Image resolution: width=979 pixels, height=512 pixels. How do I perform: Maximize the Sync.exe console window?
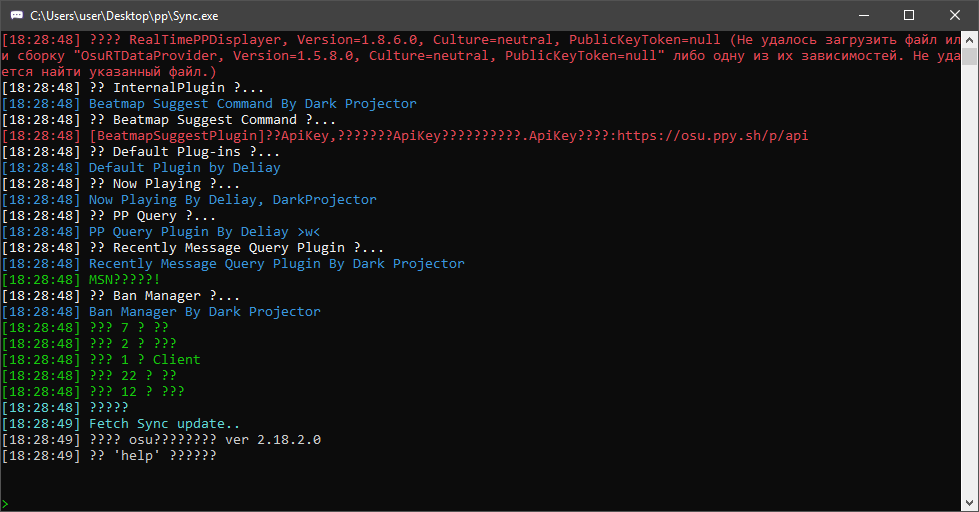pyautogui.click(x=909, y=15)
